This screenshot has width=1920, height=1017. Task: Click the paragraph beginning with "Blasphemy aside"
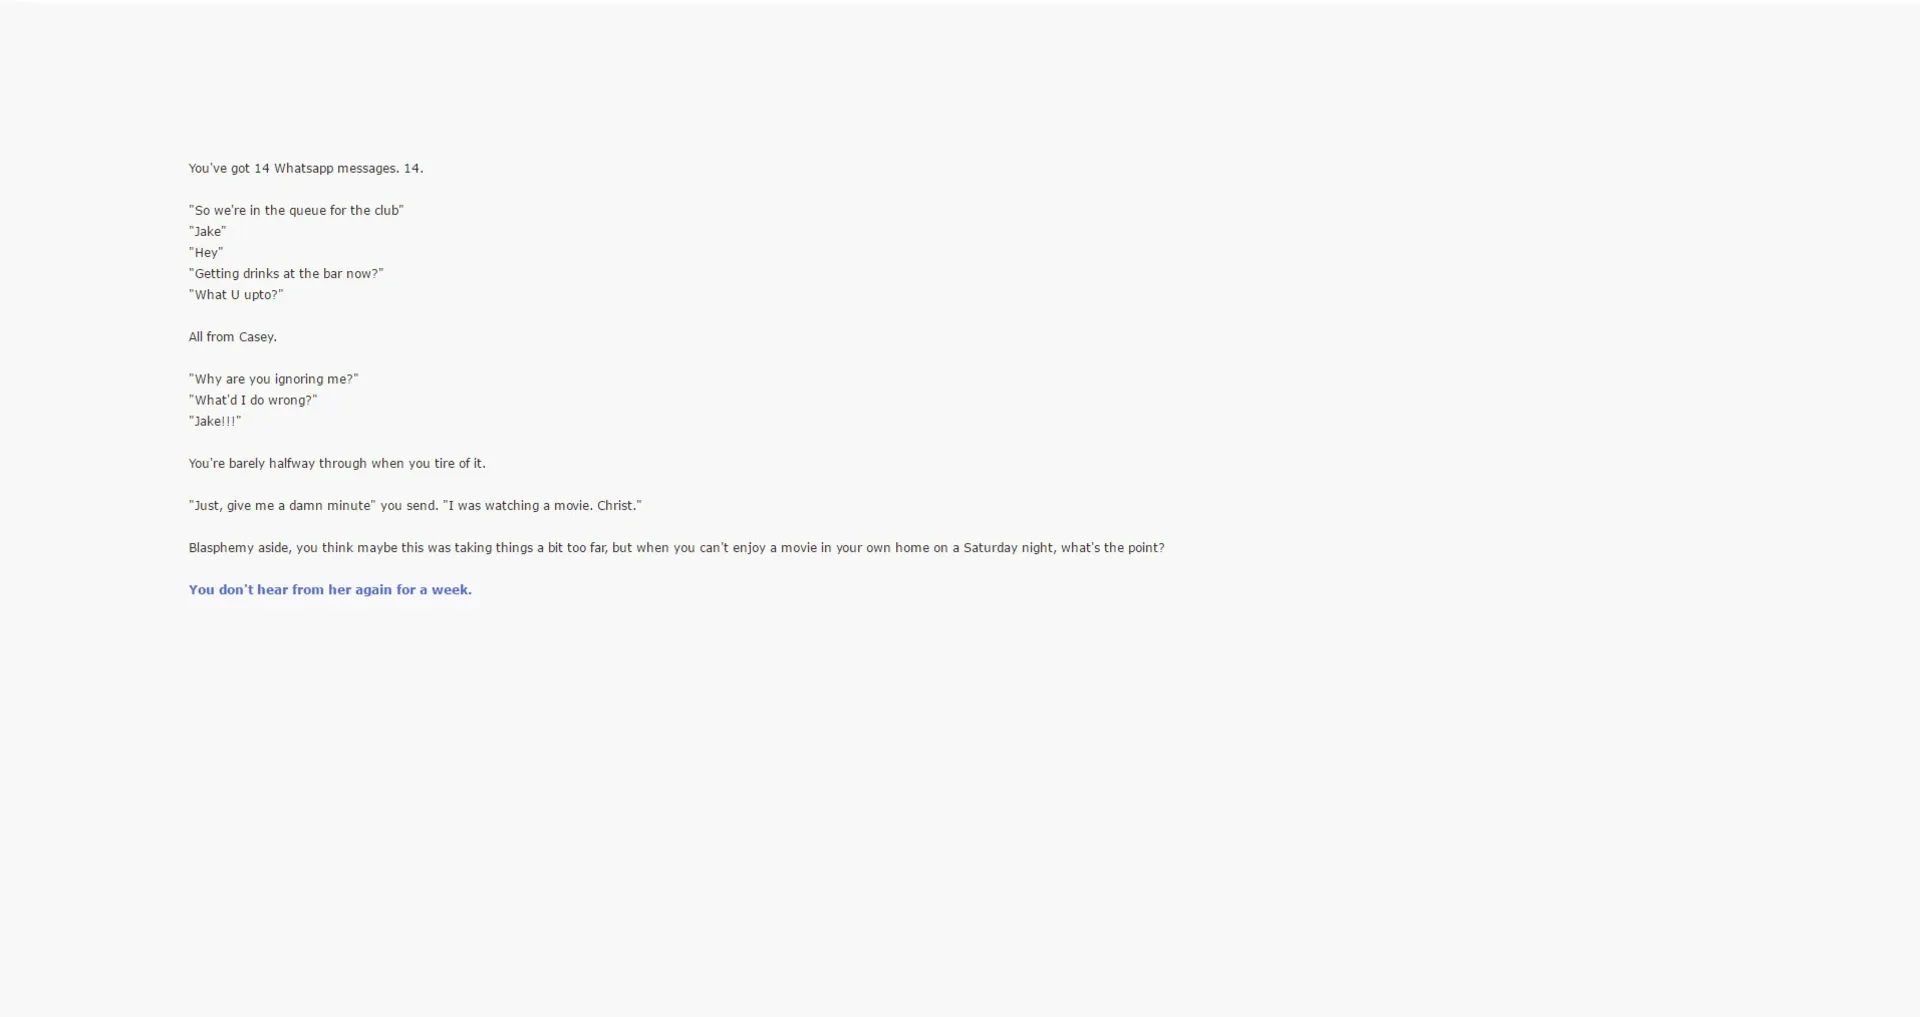(x=675, y=547)
